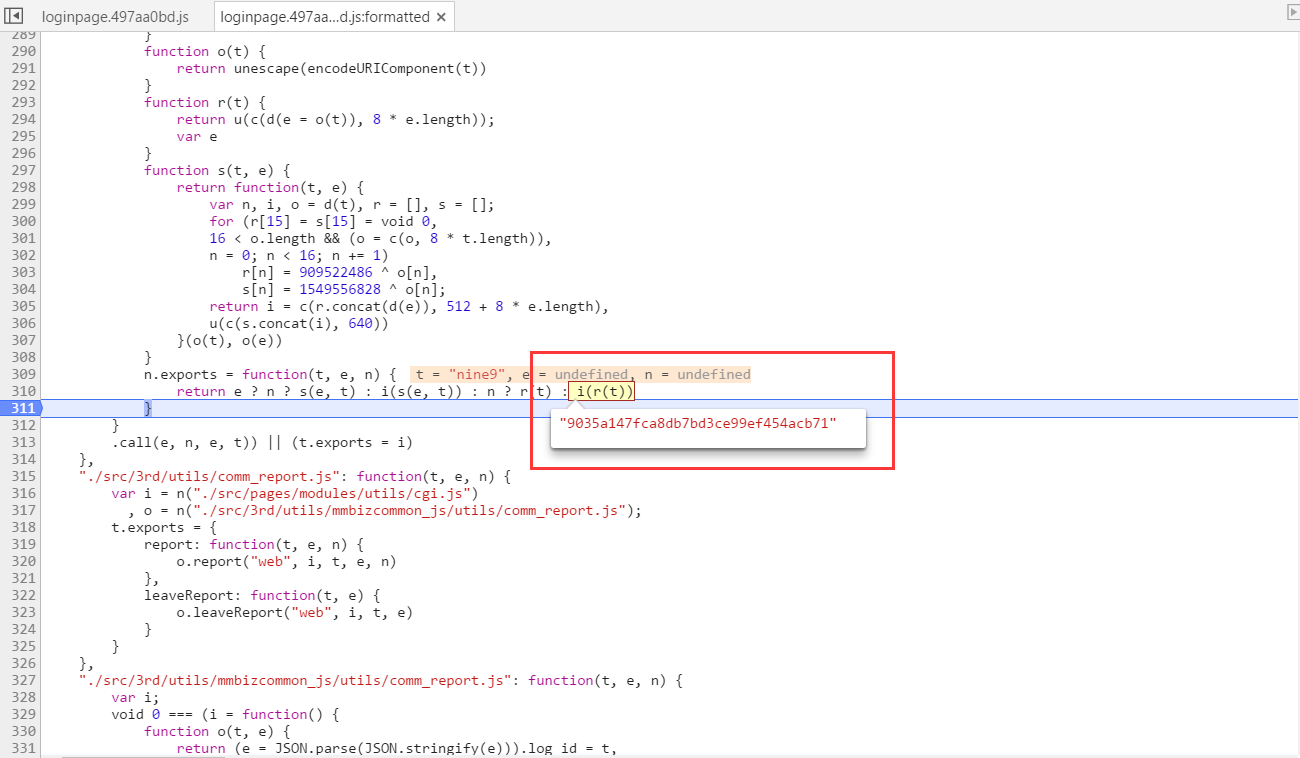Add a breakpoint at line number 309
The image size is (1300, 758).
click(x=24, y=374)
